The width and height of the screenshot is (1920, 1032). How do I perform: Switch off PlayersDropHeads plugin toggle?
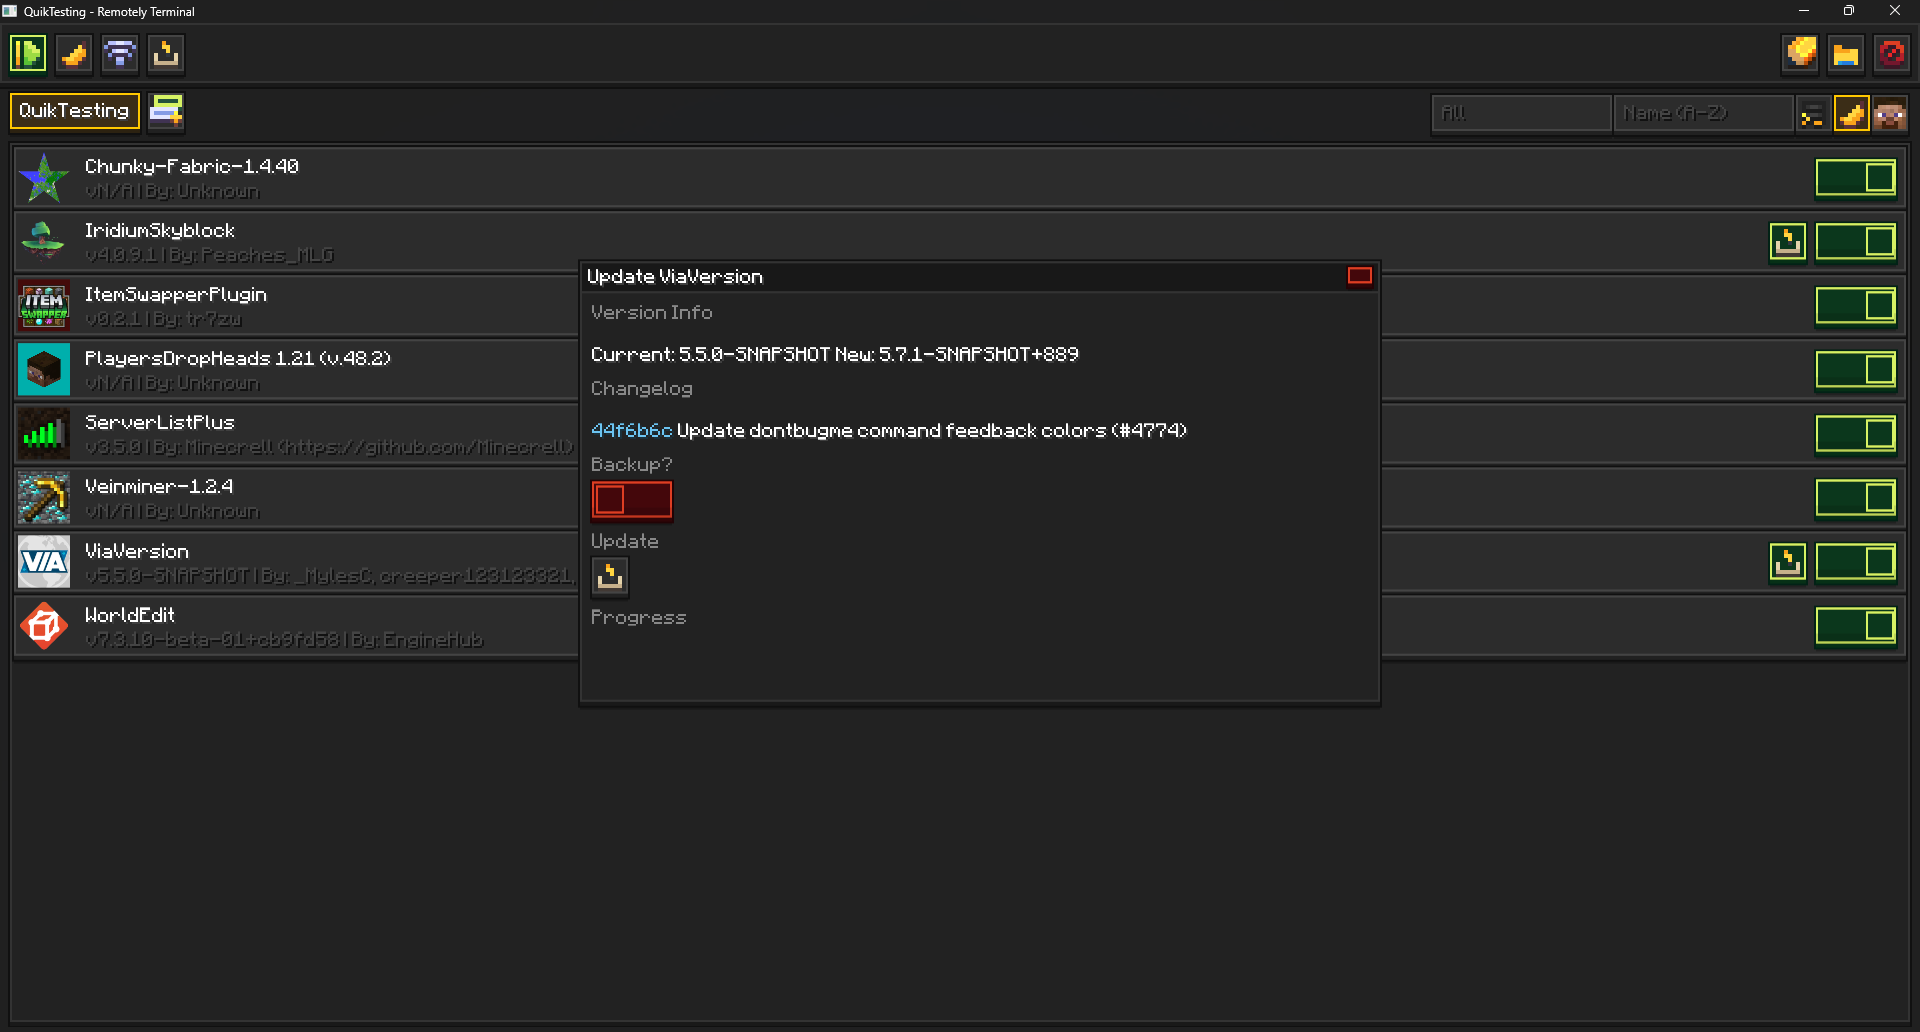click(1856, 370)
